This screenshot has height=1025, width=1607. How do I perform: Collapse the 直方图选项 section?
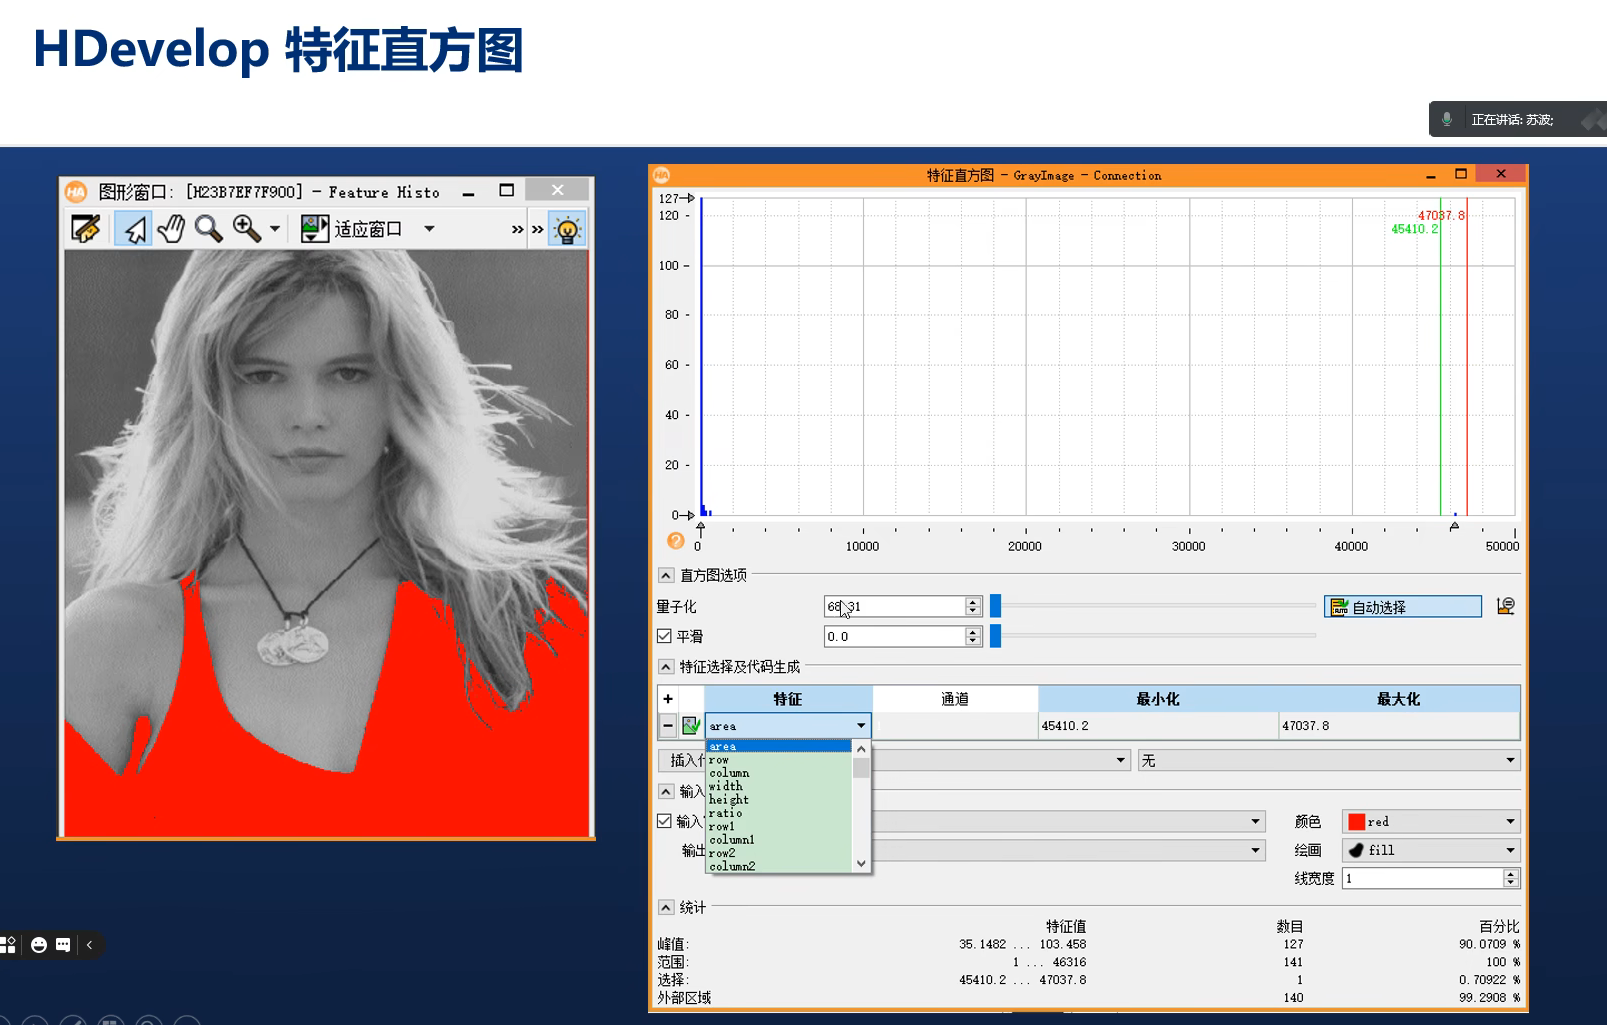[x=664, y=576]
